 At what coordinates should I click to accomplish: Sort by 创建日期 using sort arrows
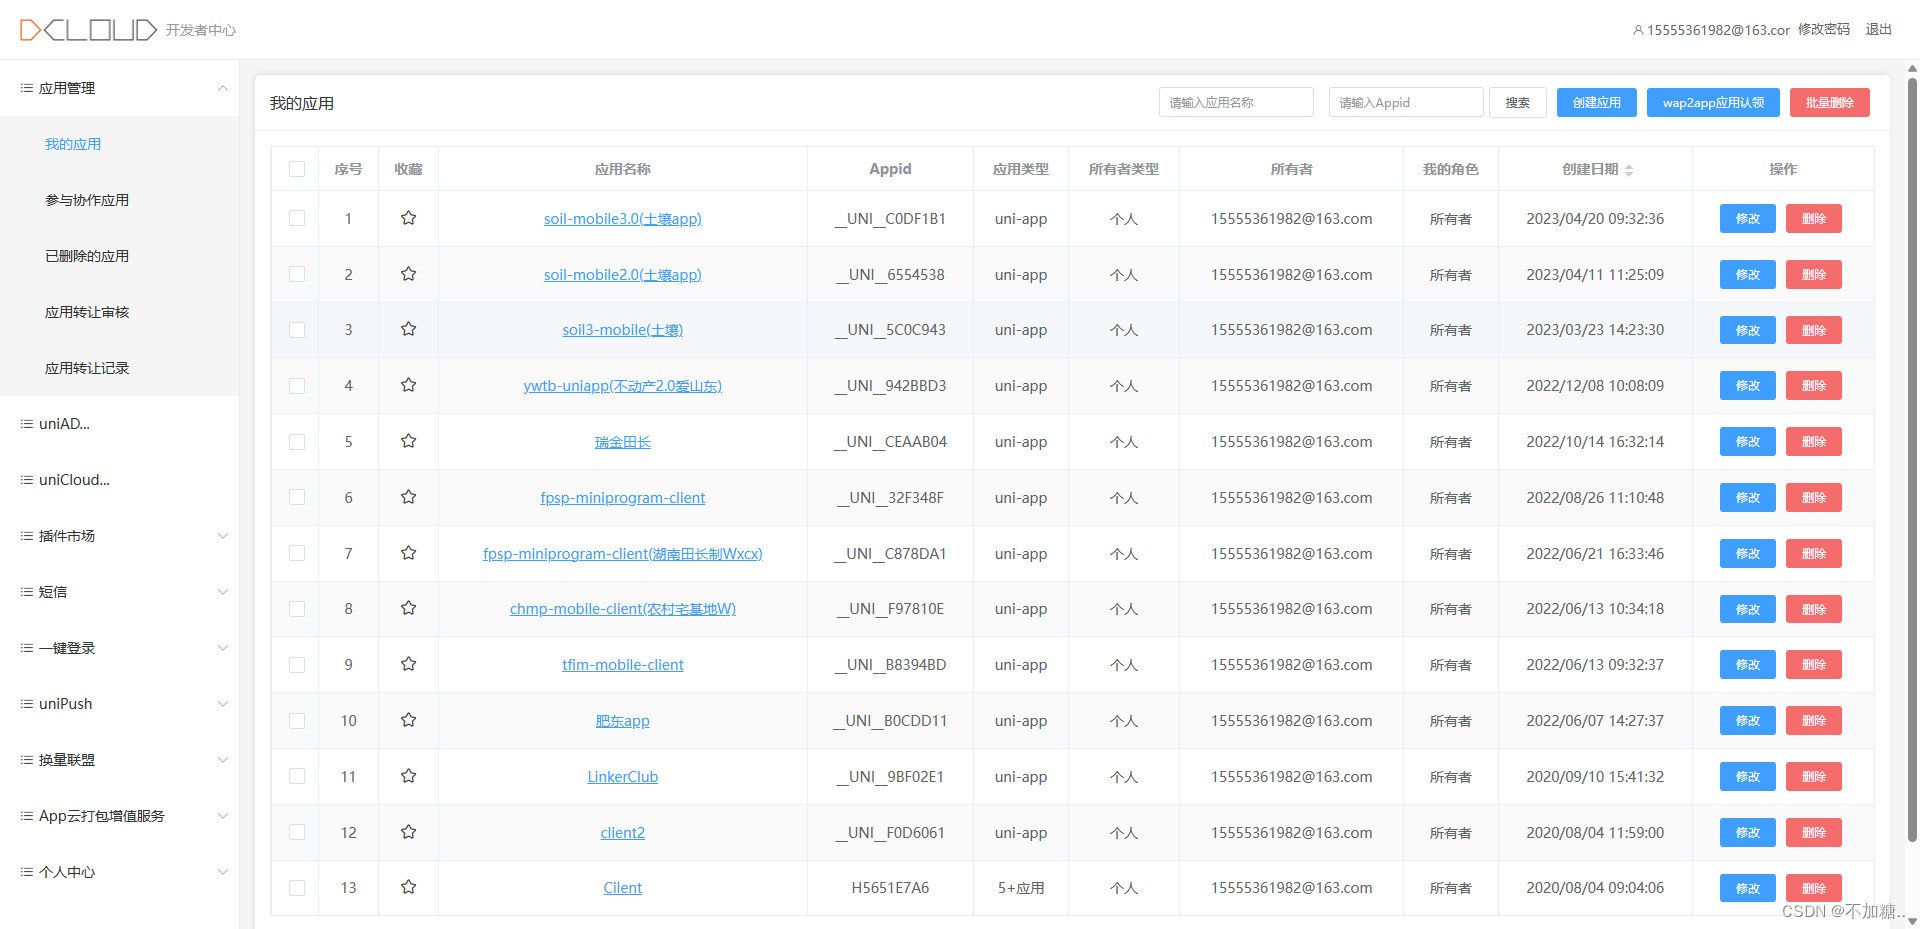pyautogui.click(x=1628, y=170)
